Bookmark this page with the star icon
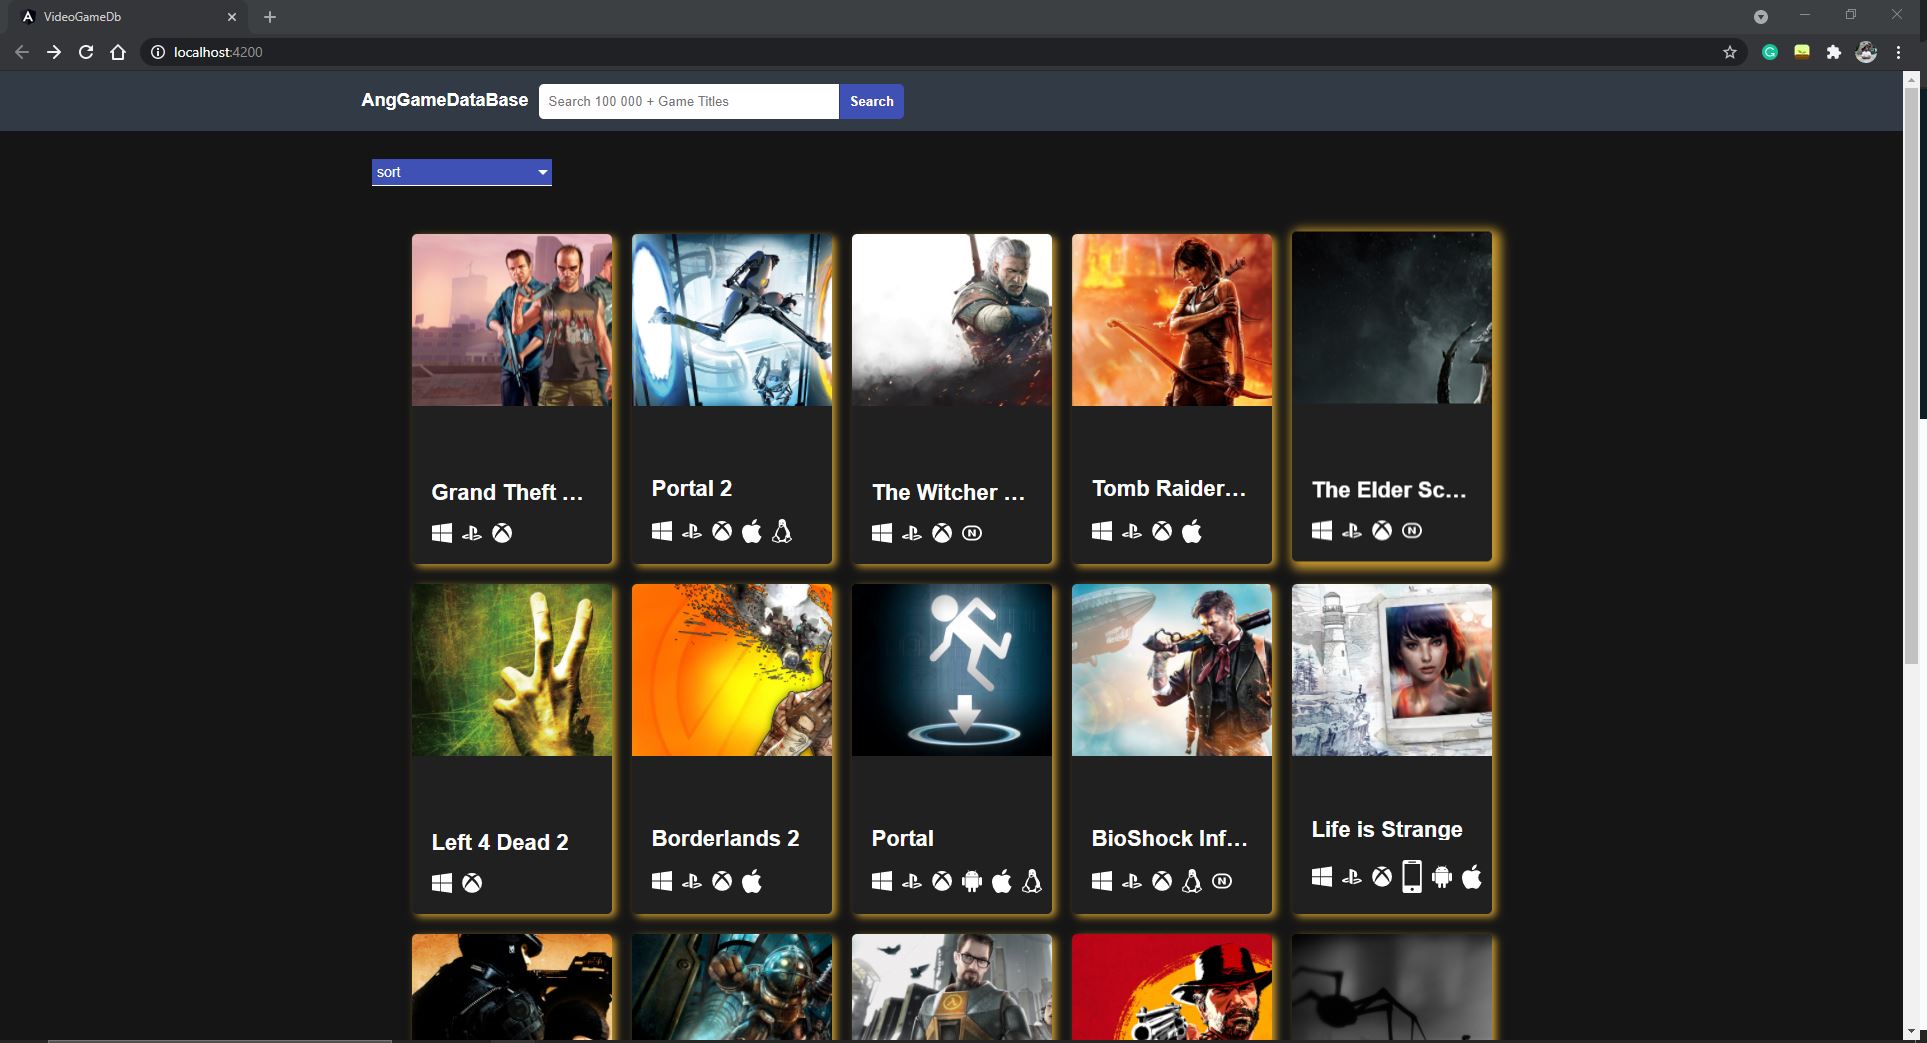 (1730, 52)
